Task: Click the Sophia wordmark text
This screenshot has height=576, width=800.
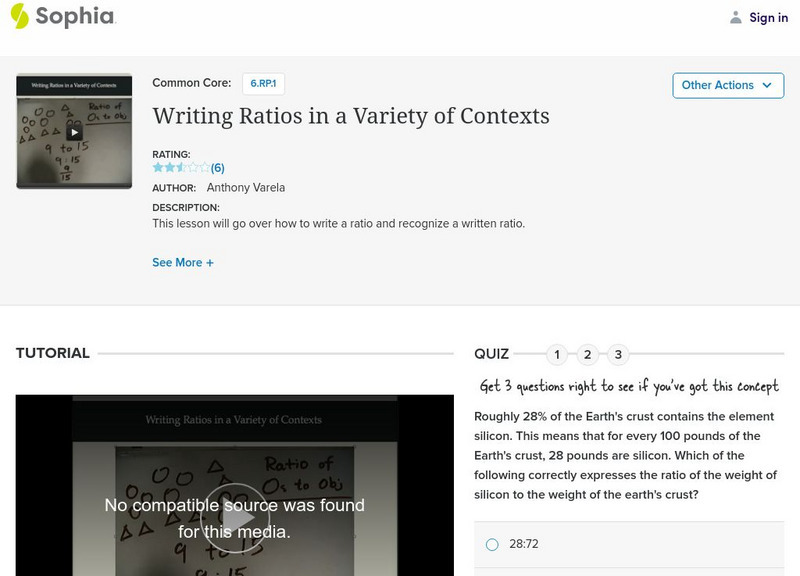Action: pyautogui.click(x=75, y=17)
